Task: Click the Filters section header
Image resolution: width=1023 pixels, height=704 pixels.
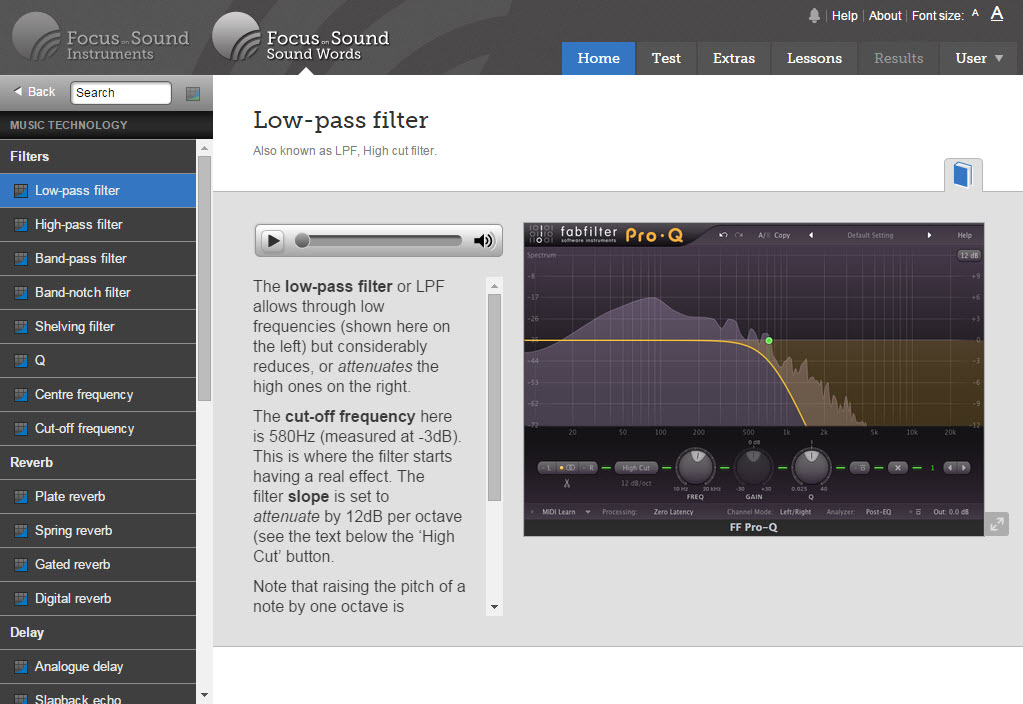Action: [x=98, y=156]
